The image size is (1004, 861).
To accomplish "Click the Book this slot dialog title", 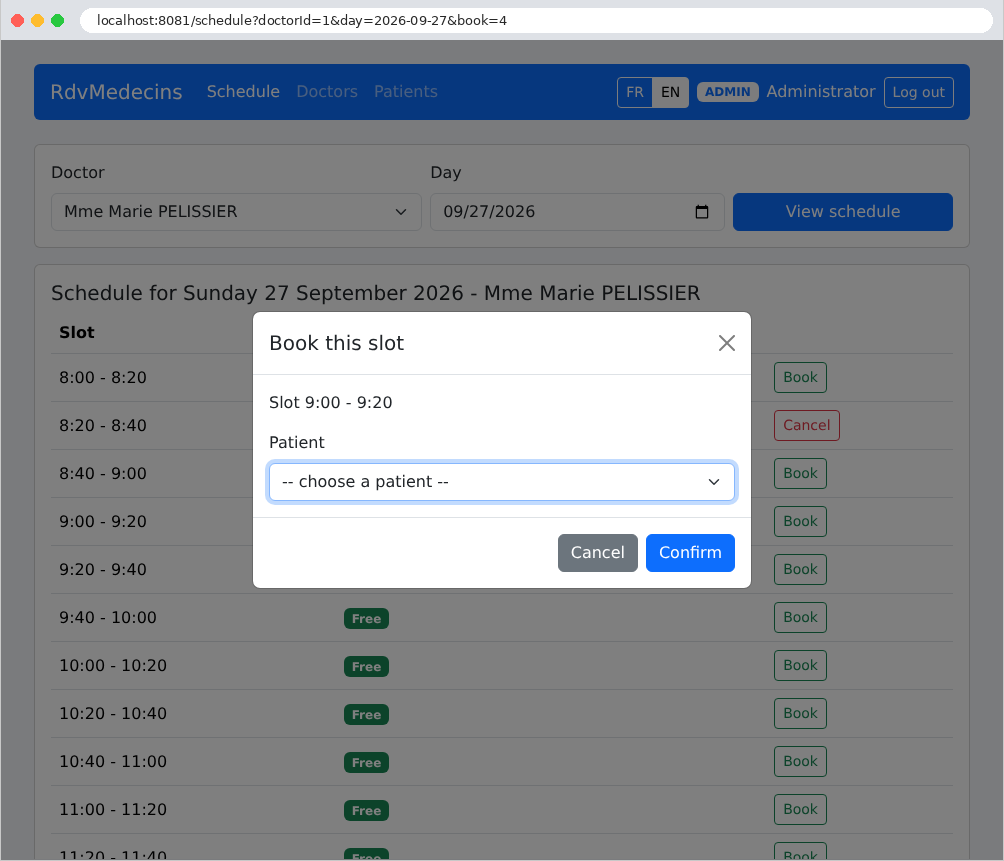I will 337,343.
